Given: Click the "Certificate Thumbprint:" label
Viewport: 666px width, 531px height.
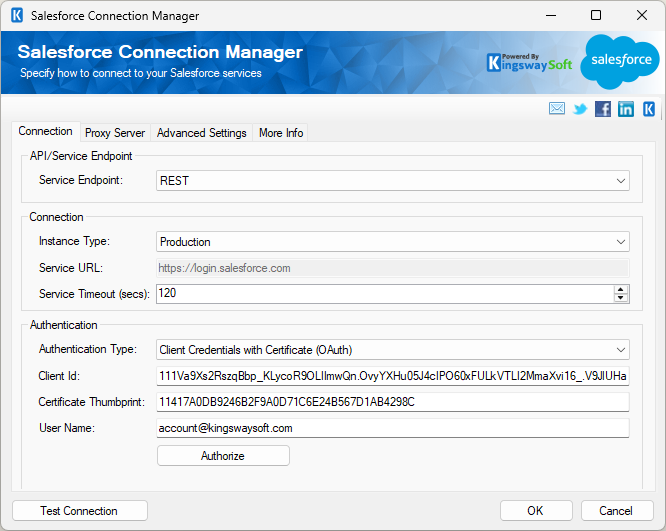Looking at the screenshot, I should pos(91,402).
